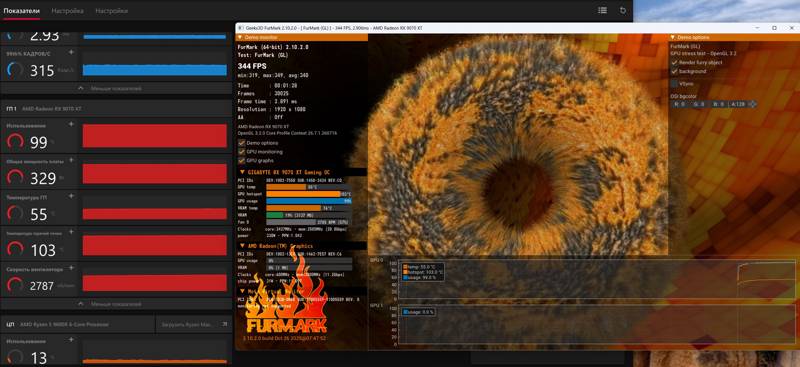Click the plus icon for Общая мощность платы
This screenshot has height=367, width=800.
point(71,160)
